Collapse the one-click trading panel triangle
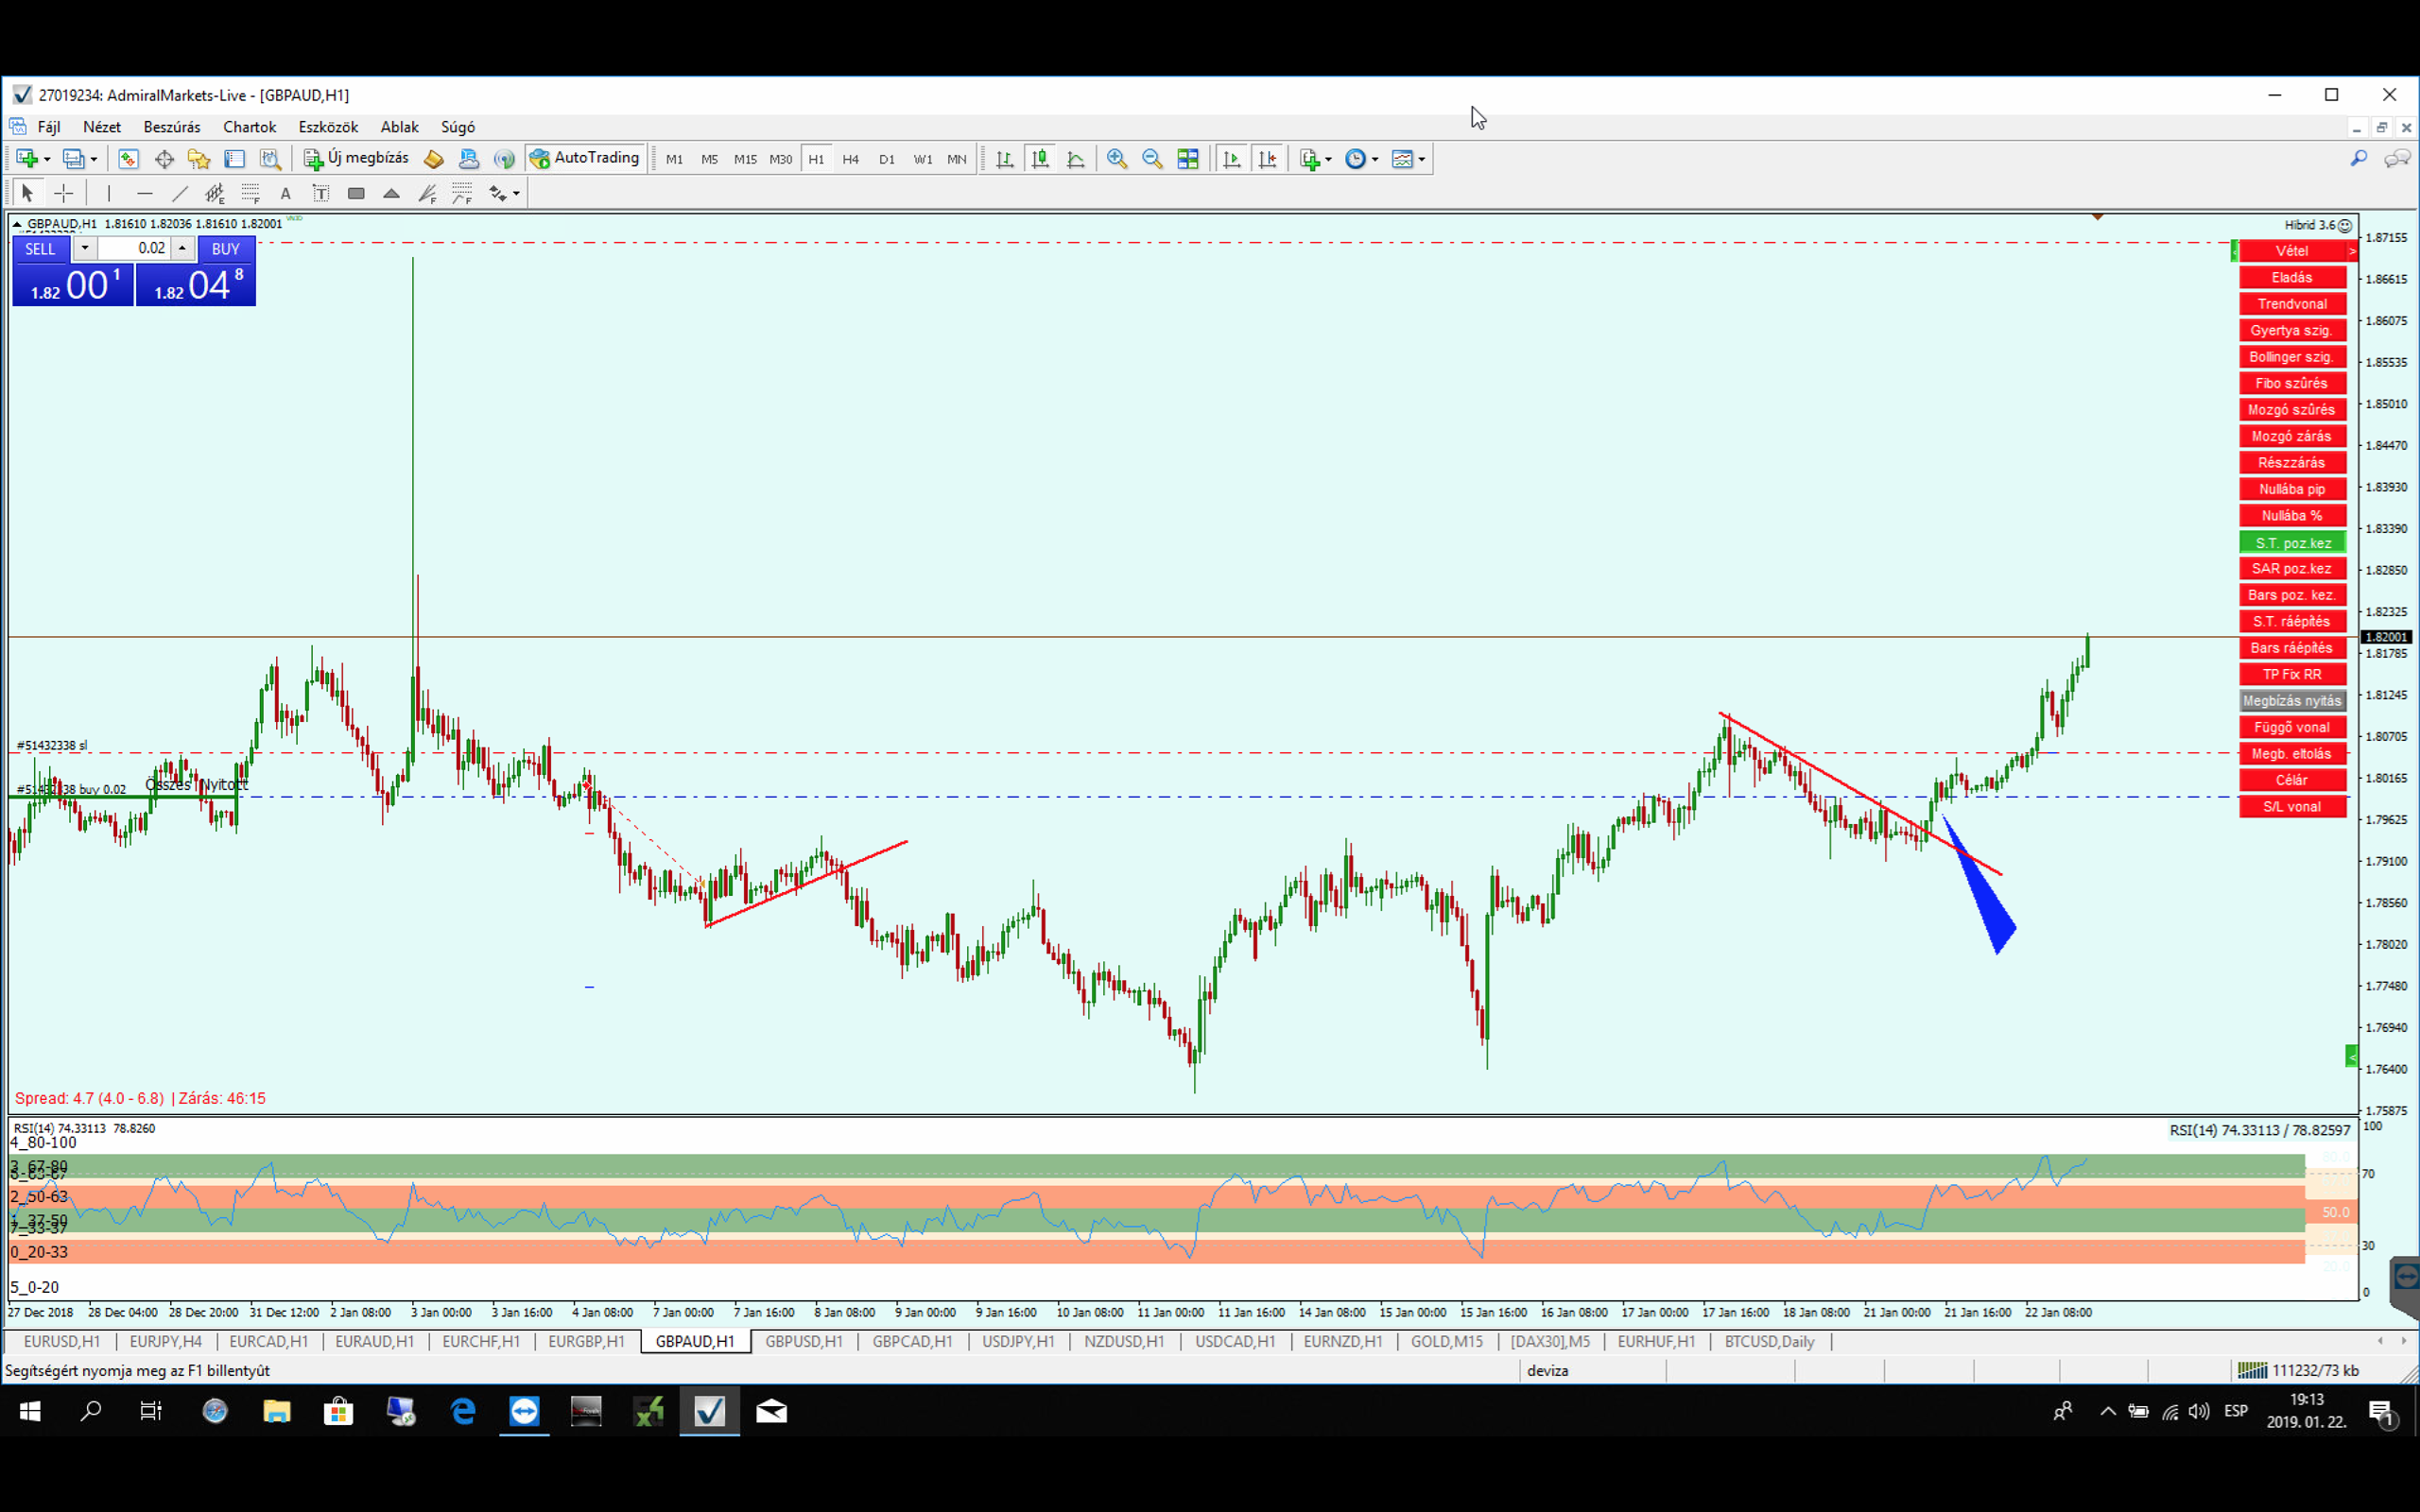The height and width of the screenshot is (1512, 2420). 17,224
